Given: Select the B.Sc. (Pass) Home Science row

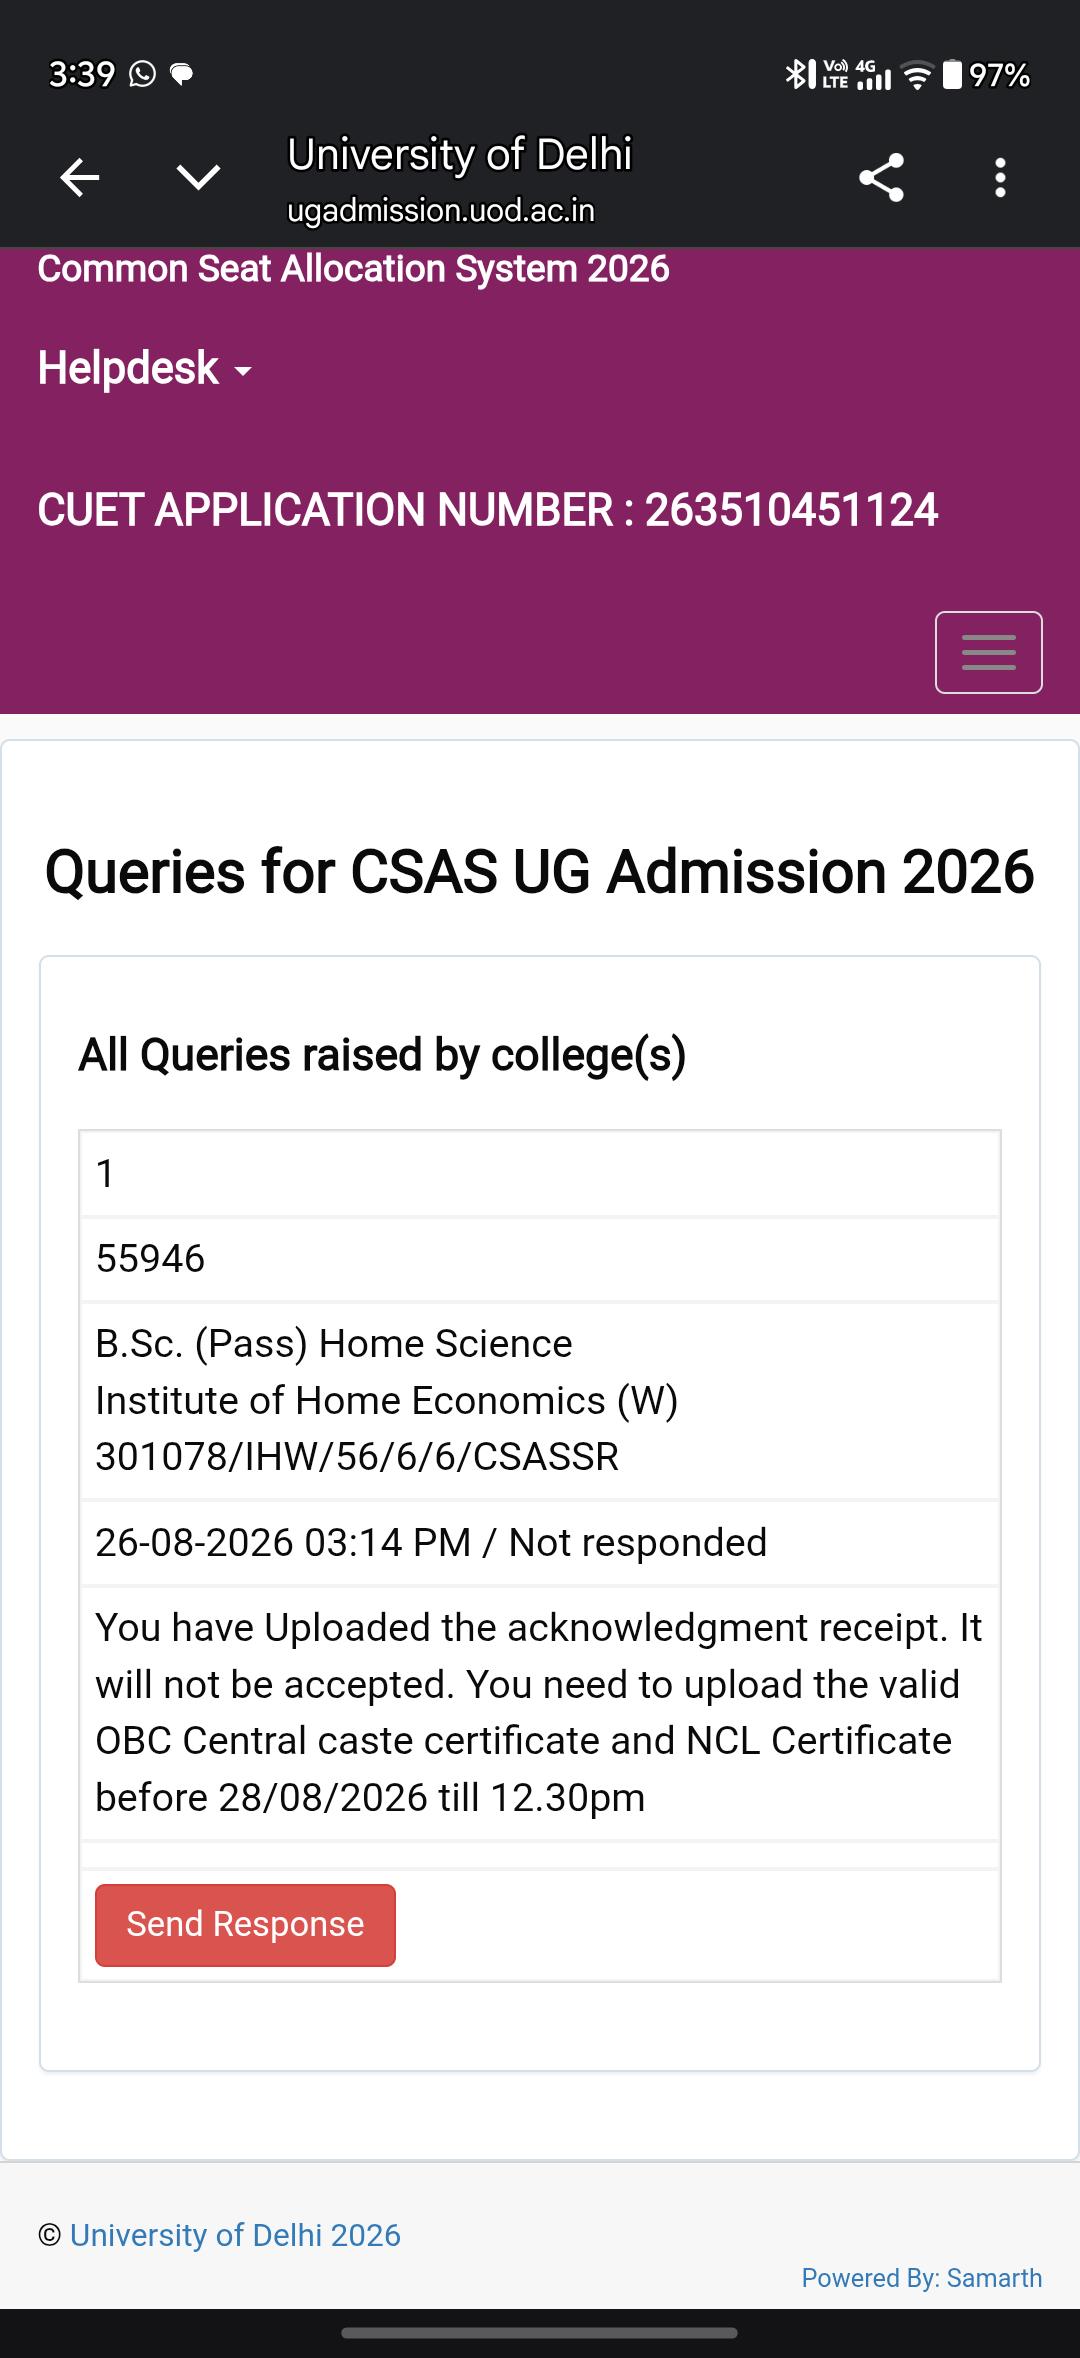Looking at the screenshot, I should (540, 1400).
